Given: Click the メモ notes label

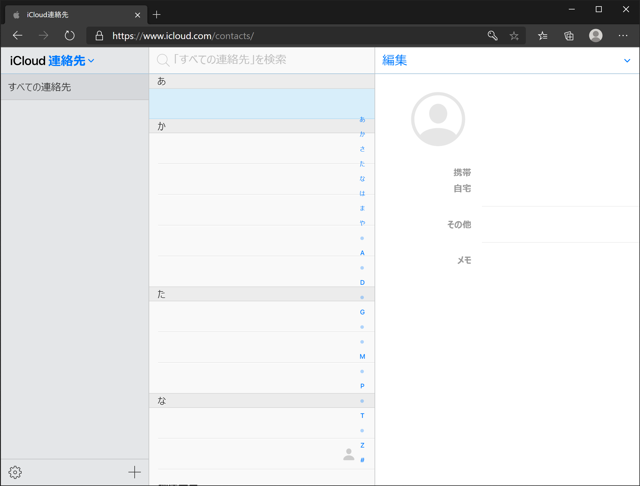Looking at the screenshot, I should (x=464, y=260).
